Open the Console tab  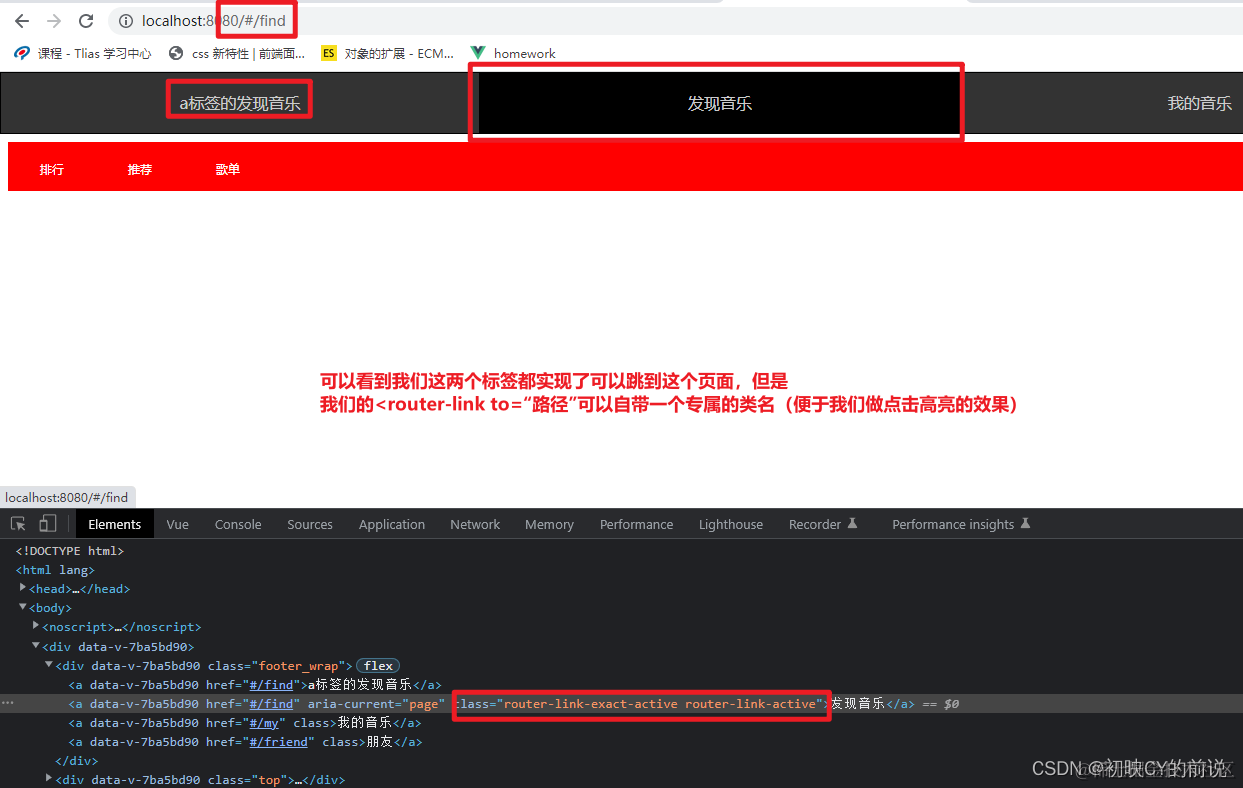[238, 524]
